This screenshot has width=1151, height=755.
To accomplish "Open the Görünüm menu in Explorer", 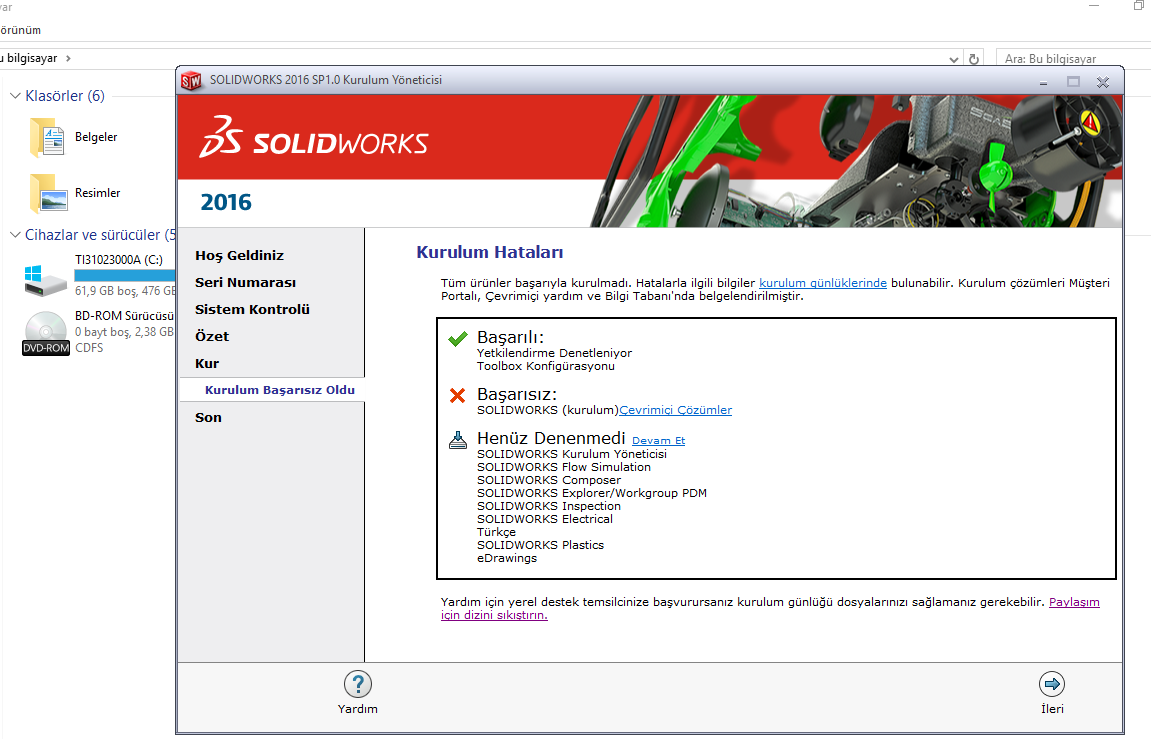I will [x=20, y=30].
